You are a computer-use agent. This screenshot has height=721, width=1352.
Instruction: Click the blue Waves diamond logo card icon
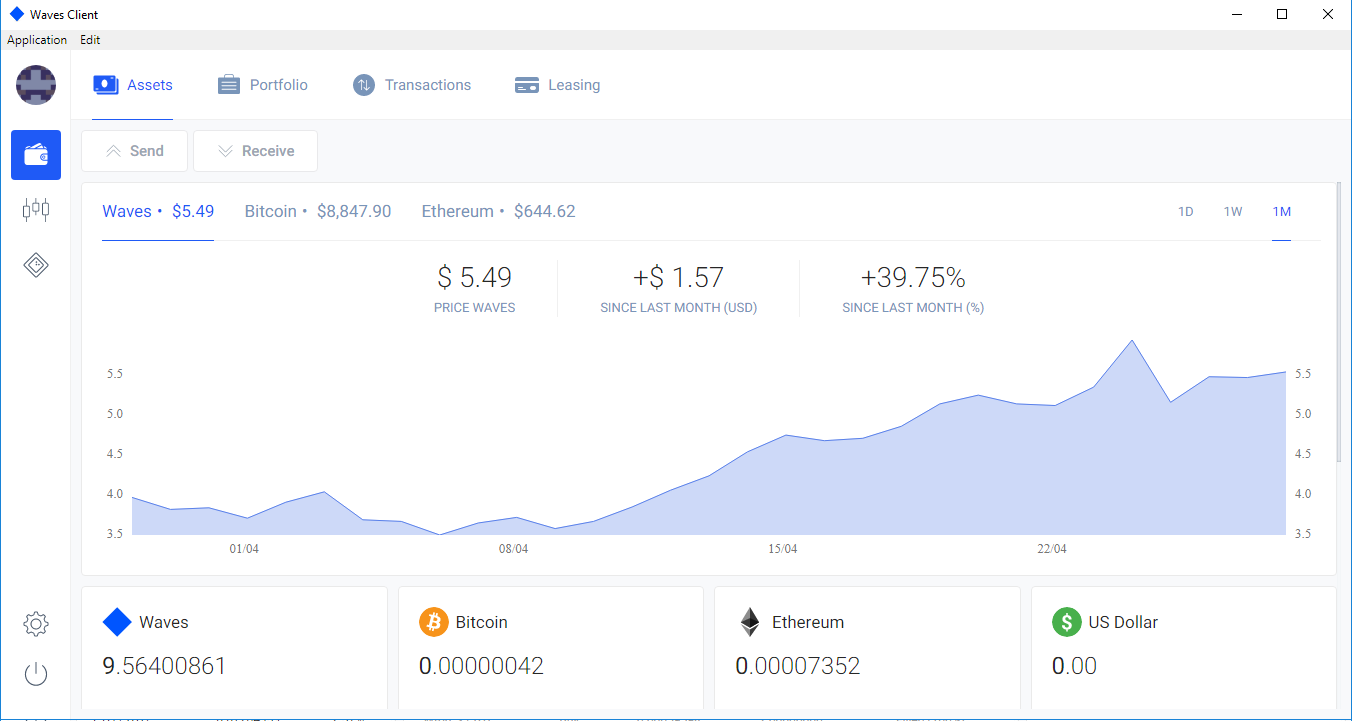117,622
